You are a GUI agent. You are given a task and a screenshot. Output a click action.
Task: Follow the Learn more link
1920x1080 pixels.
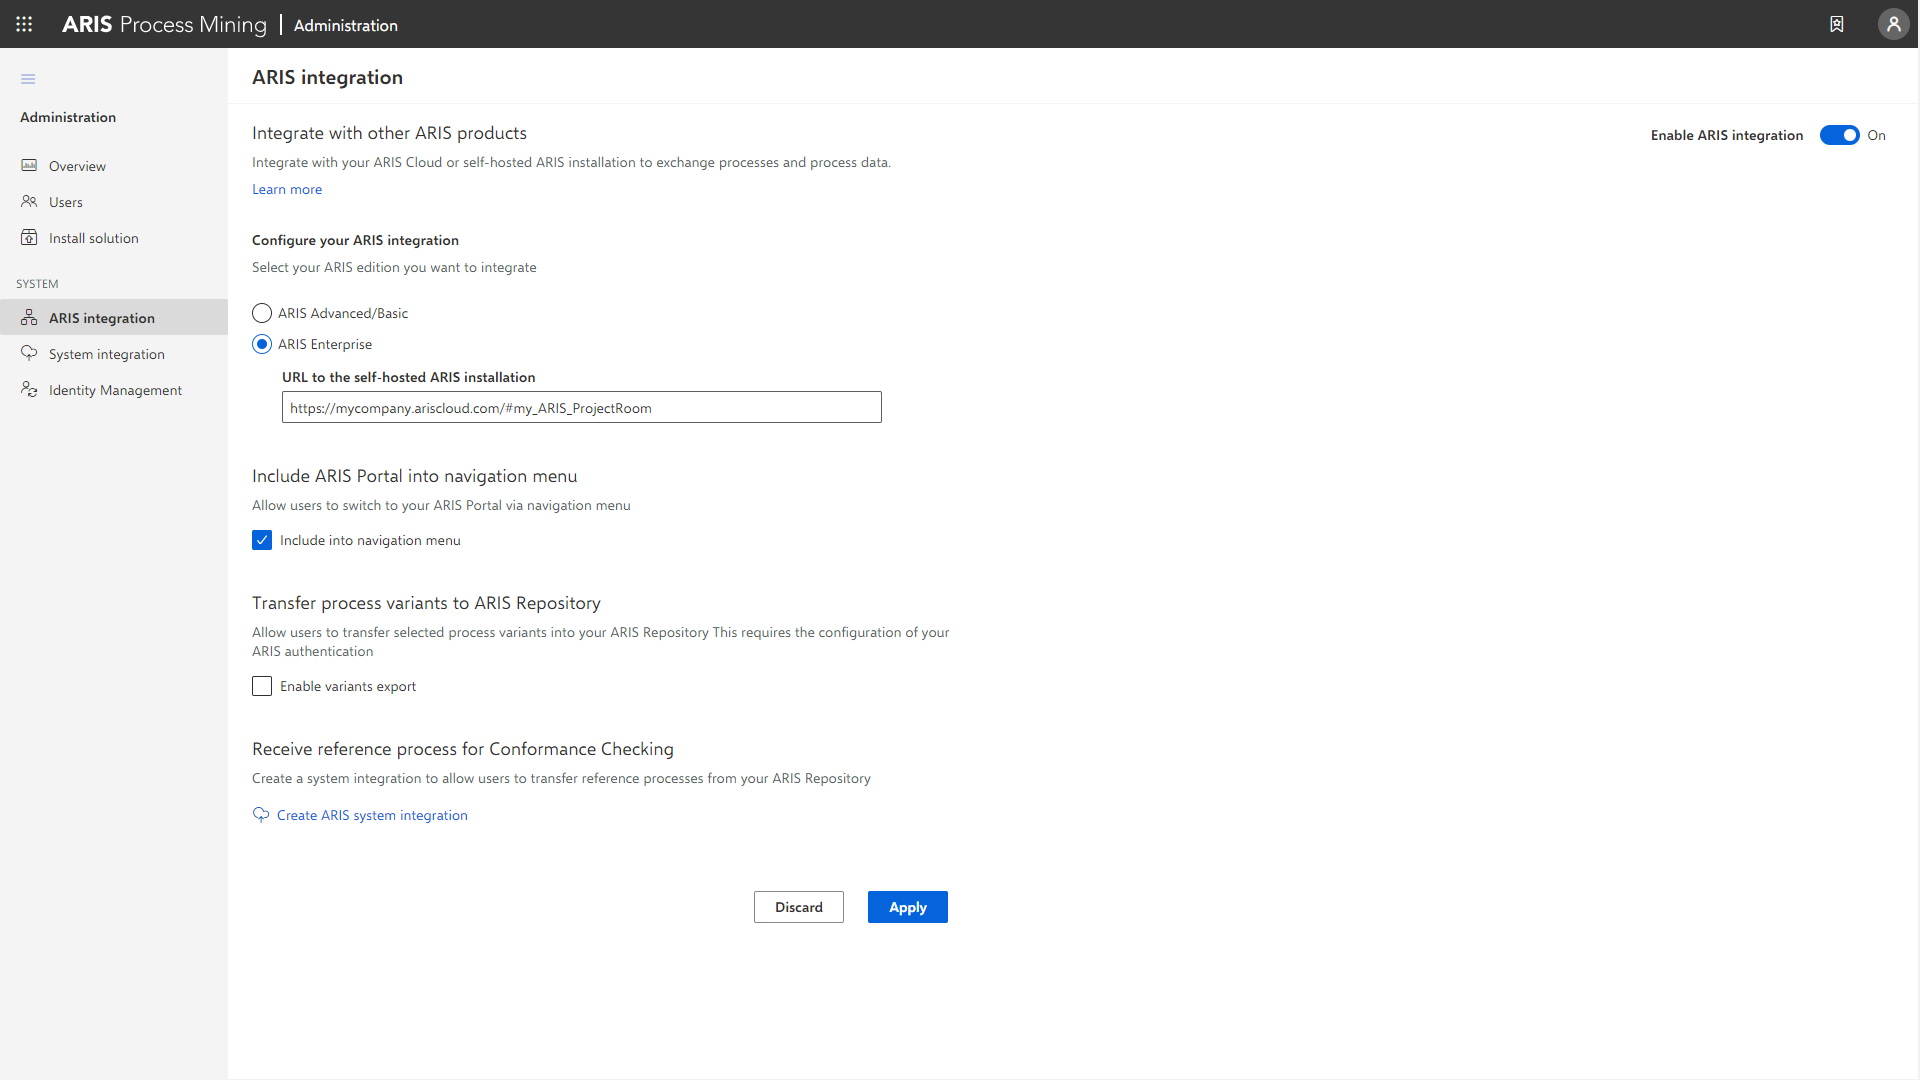(x=287, y=189)
